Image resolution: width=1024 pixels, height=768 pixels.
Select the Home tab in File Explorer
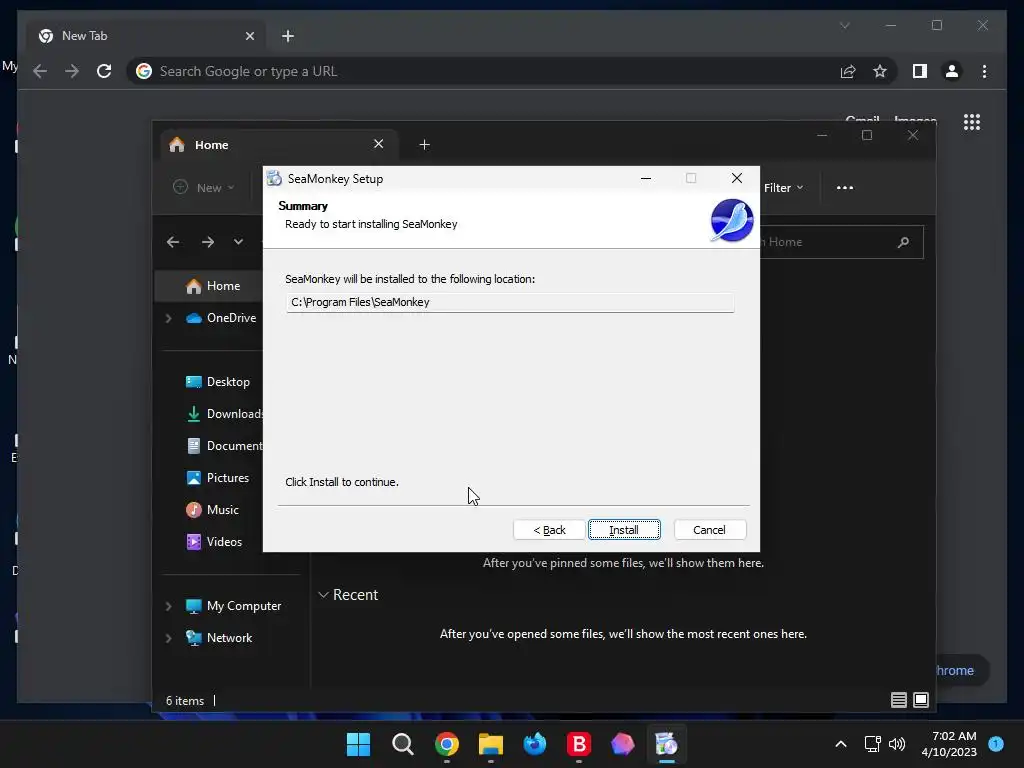tap(278, 144)
